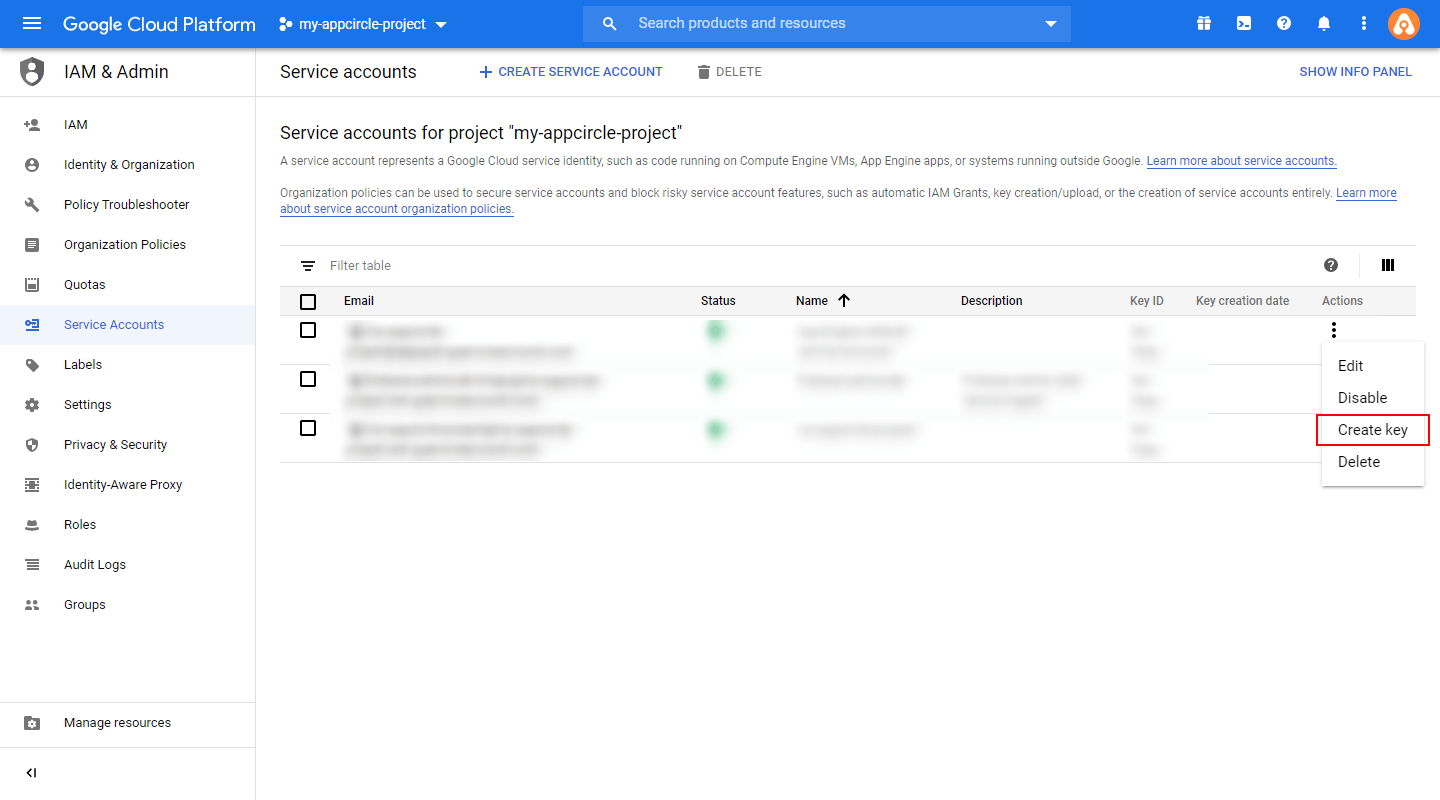The image size is (1440, 800).
Task: Click the Status column header
Action: pos(718,301)
